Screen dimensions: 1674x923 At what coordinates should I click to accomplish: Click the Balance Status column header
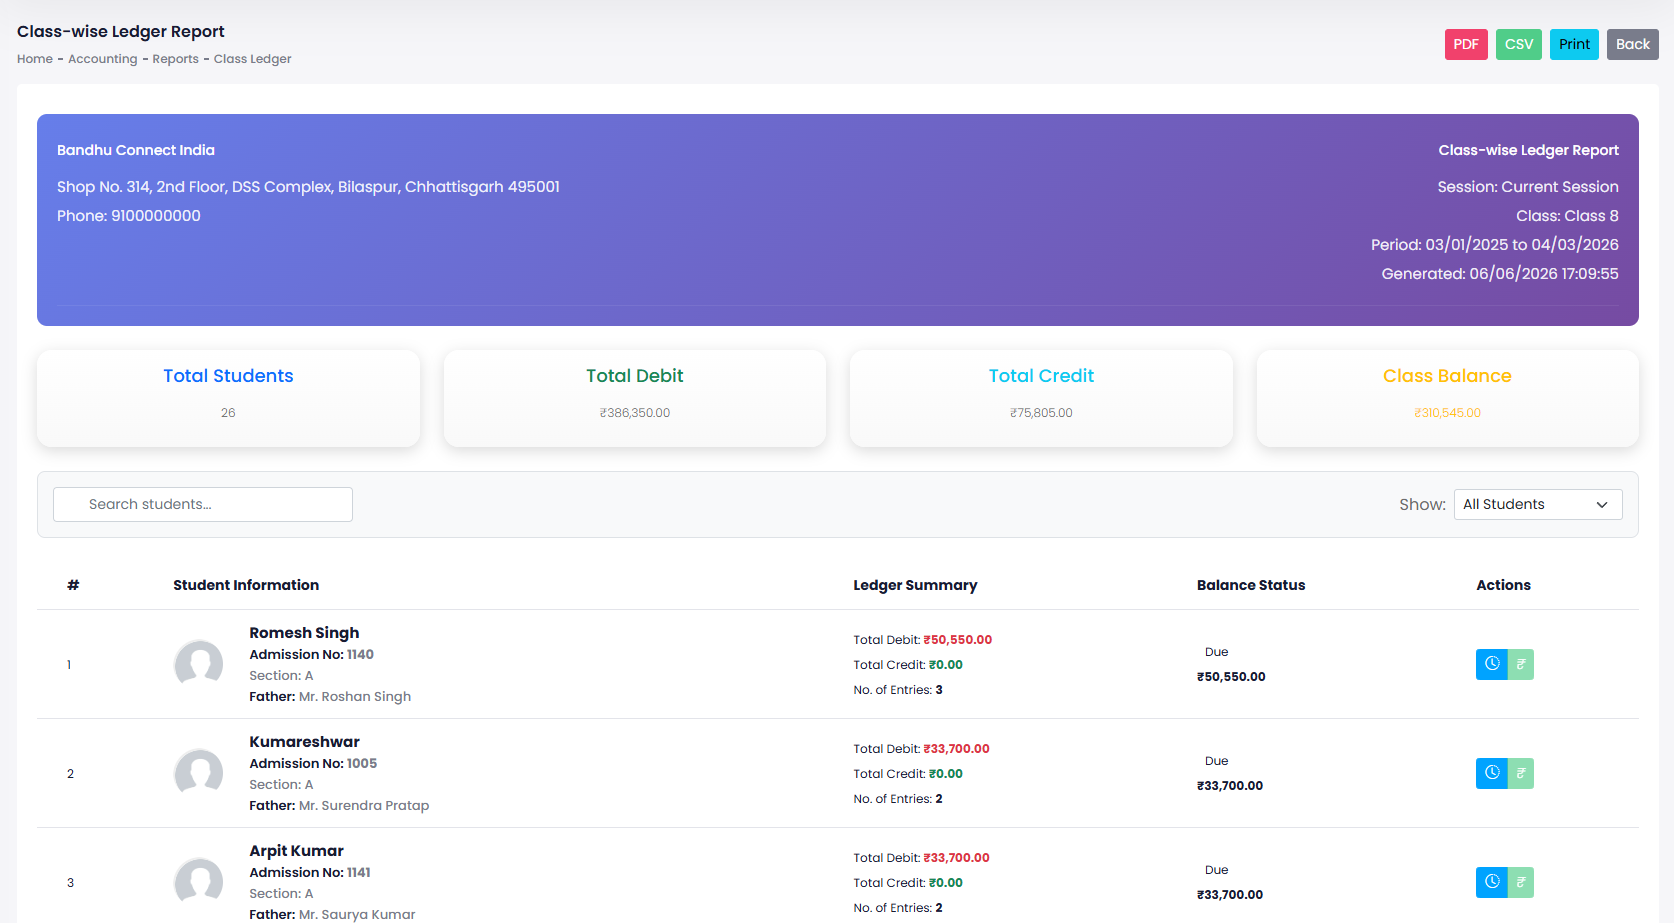(x=1251, y=585)
